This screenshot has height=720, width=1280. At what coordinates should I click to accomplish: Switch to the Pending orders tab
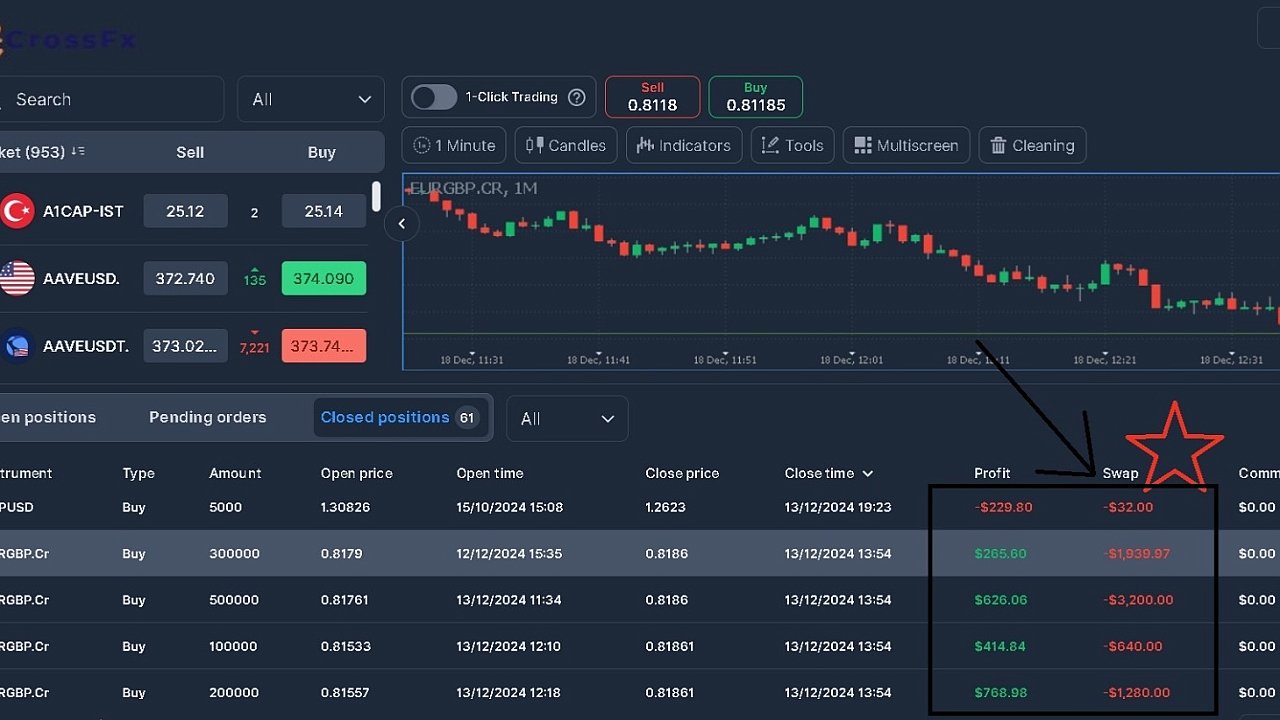[x=207, y=418]
